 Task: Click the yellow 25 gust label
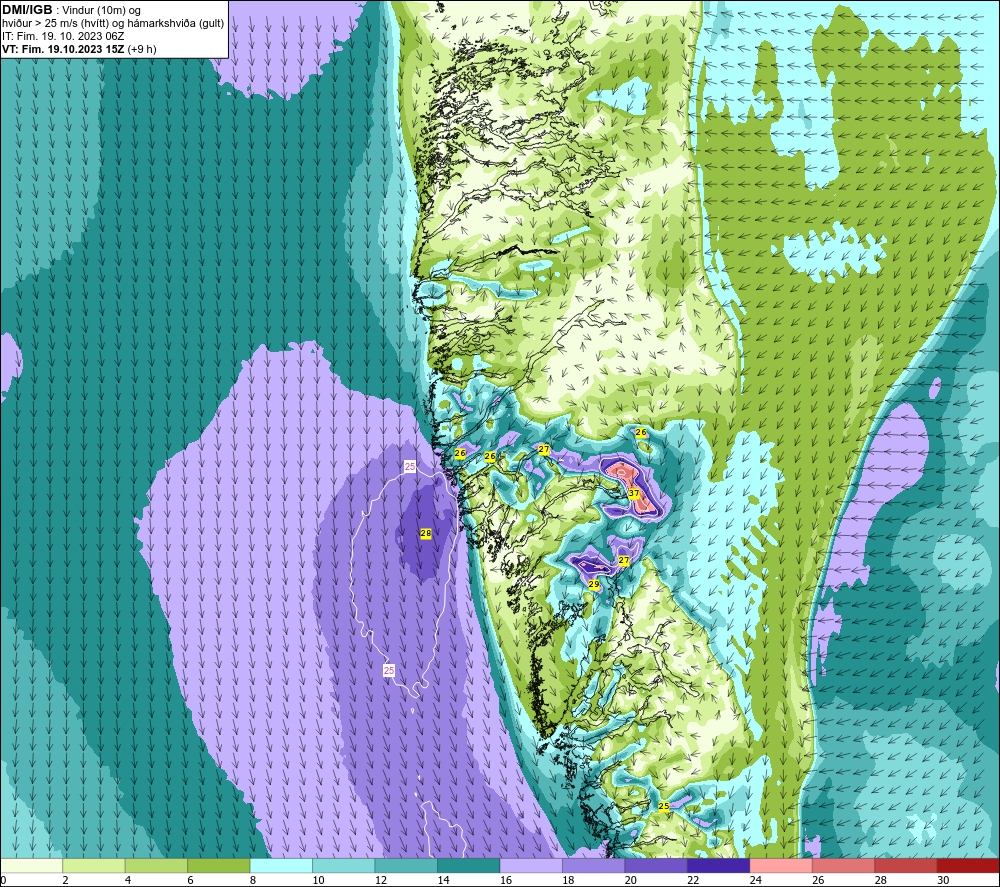[x=664, y=806]
